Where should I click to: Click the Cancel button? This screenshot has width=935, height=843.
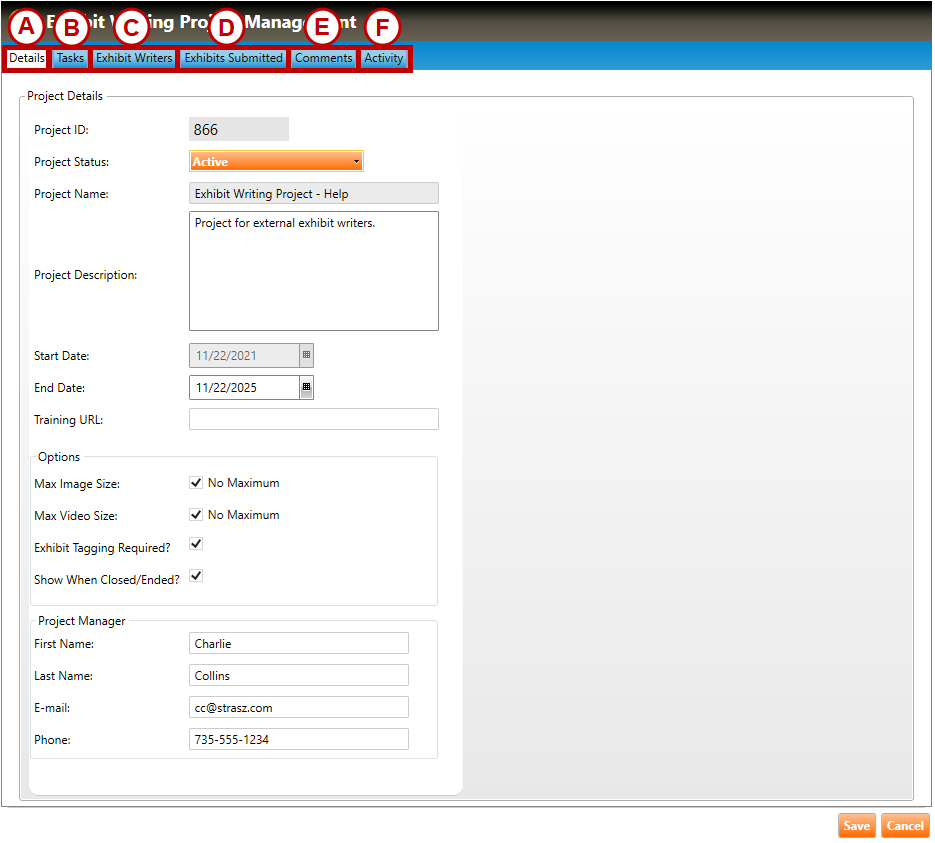coord(905,826)
